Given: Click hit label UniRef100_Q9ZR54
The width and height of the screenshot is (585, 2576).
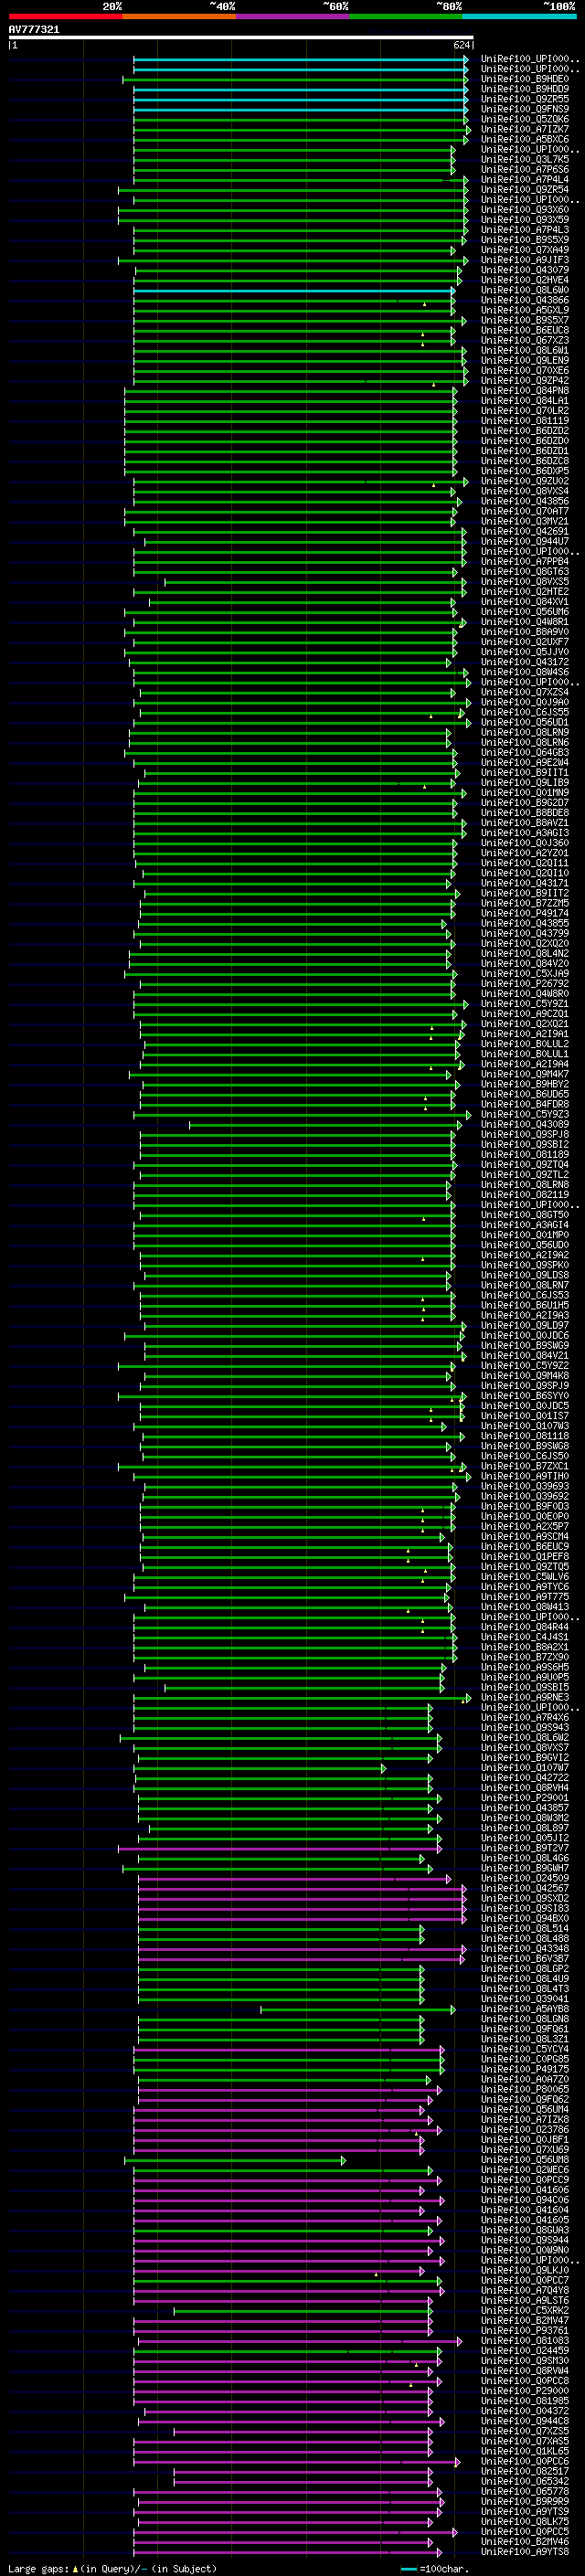Looking at the screenshot, I should pyautogui.click(x=524, y=190).
